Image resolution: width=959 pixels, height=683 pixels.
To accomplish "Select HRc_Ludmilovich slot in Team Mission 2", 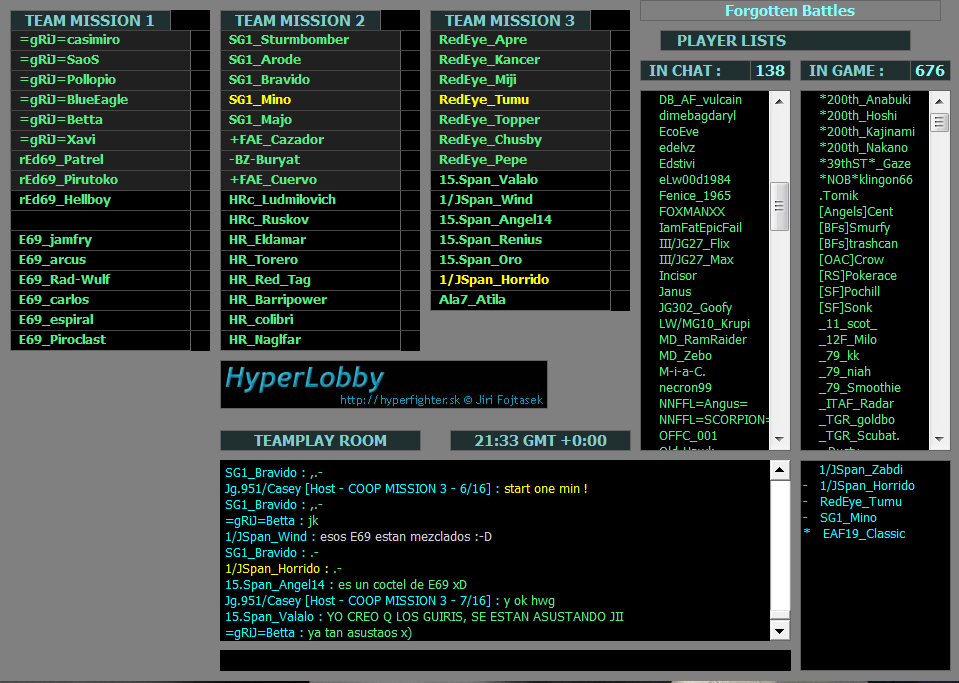I will [310, 200].
